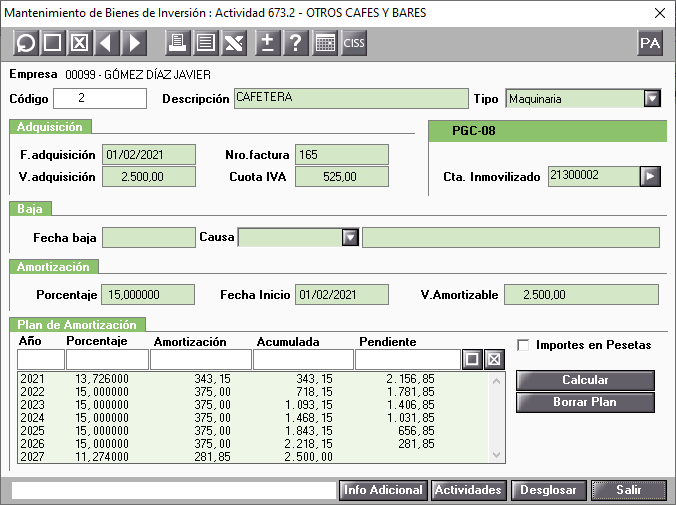
Task: Click the Porcentaje entry box in plan
Action: (x=107, y=359)
